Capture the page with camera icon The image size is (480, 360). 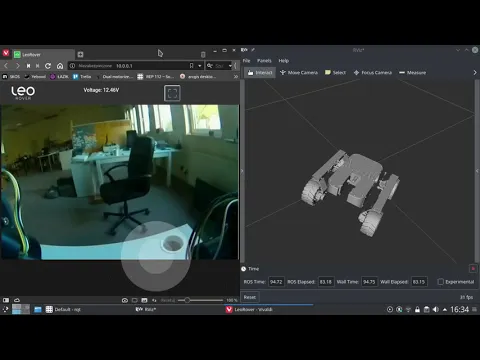coord(125,300)
